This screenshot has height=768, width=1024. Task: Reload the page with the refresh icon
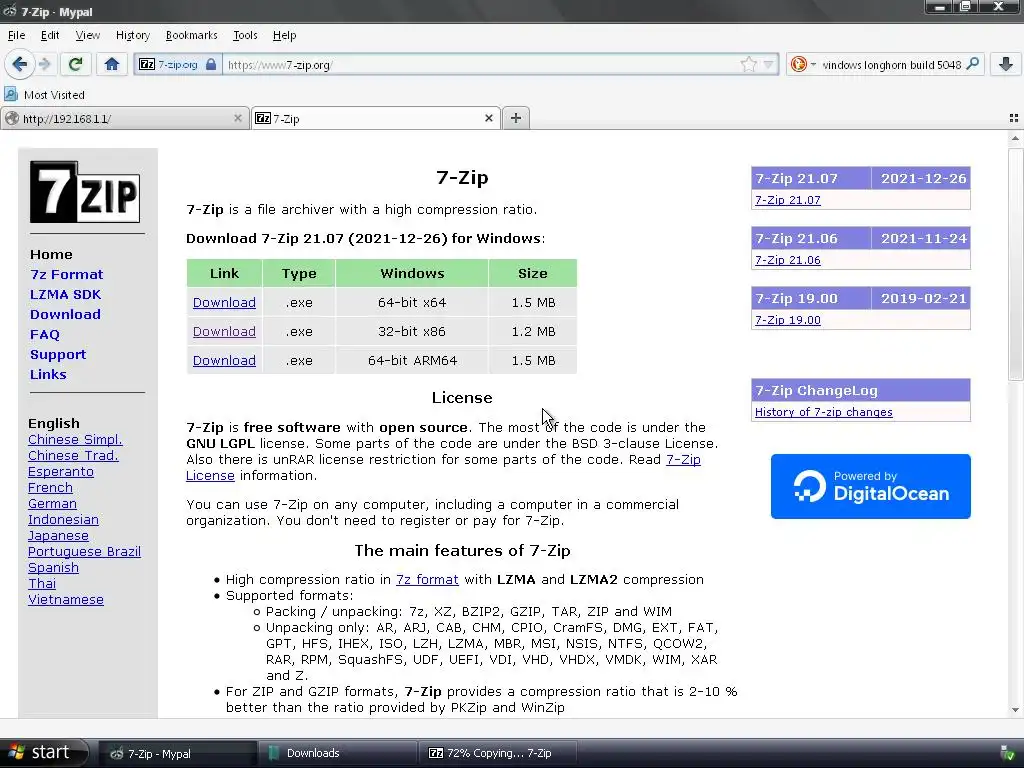pos(75,64)
